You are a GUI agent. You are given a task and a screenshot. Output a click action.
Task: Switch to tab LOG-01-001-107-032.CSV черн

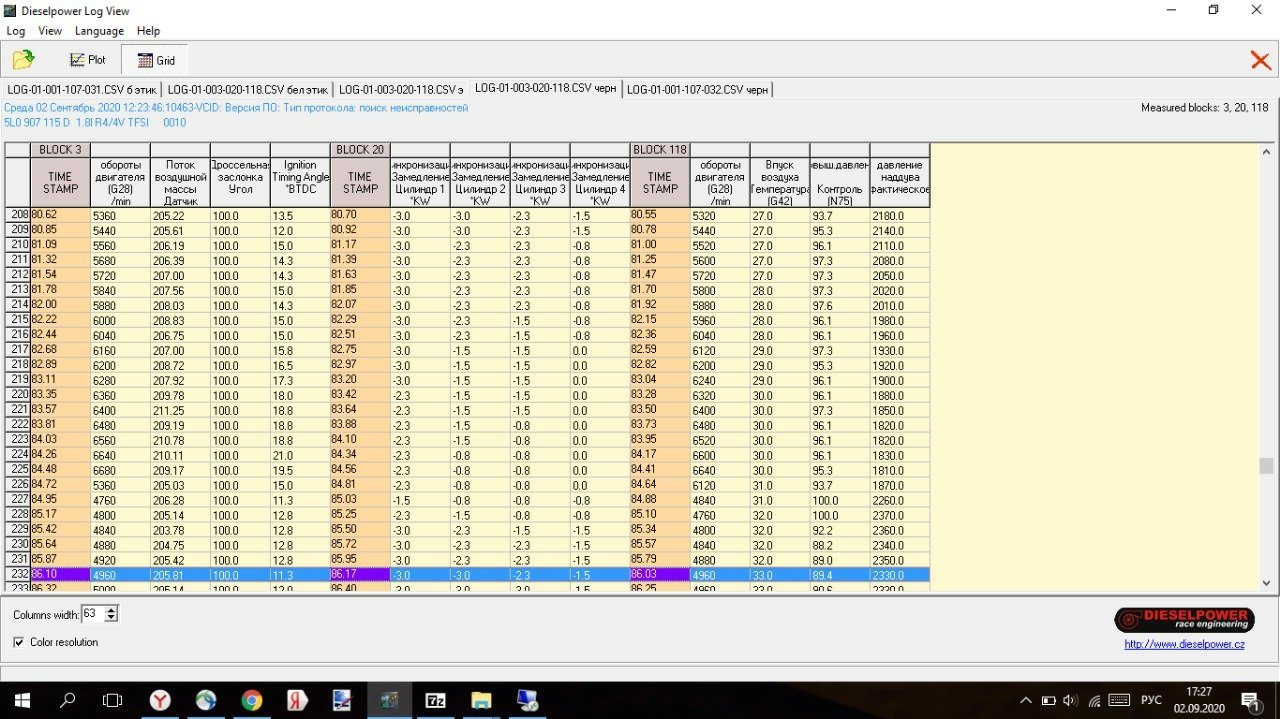pyautogui.click(x=698, y=89)
